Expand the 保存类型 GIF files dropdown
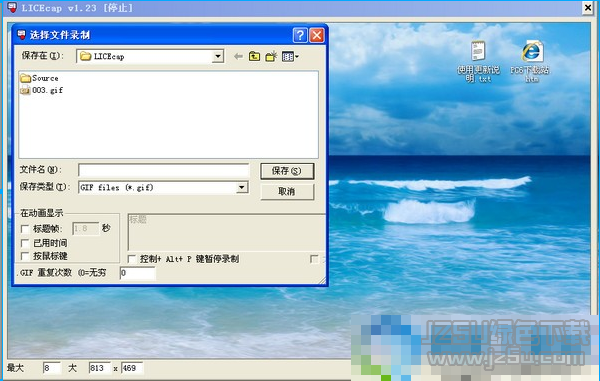The width and height of the screenshot is (600, 381). coord(242,187)
